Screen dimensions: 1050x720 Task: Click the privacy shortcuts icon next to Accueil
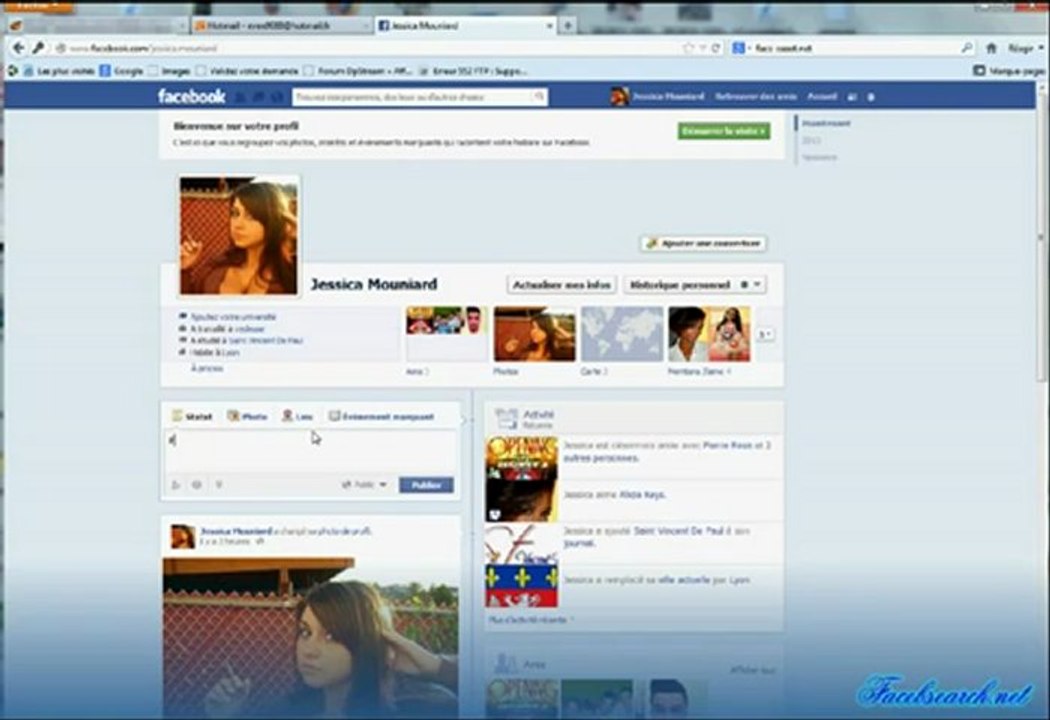point(852,97)
